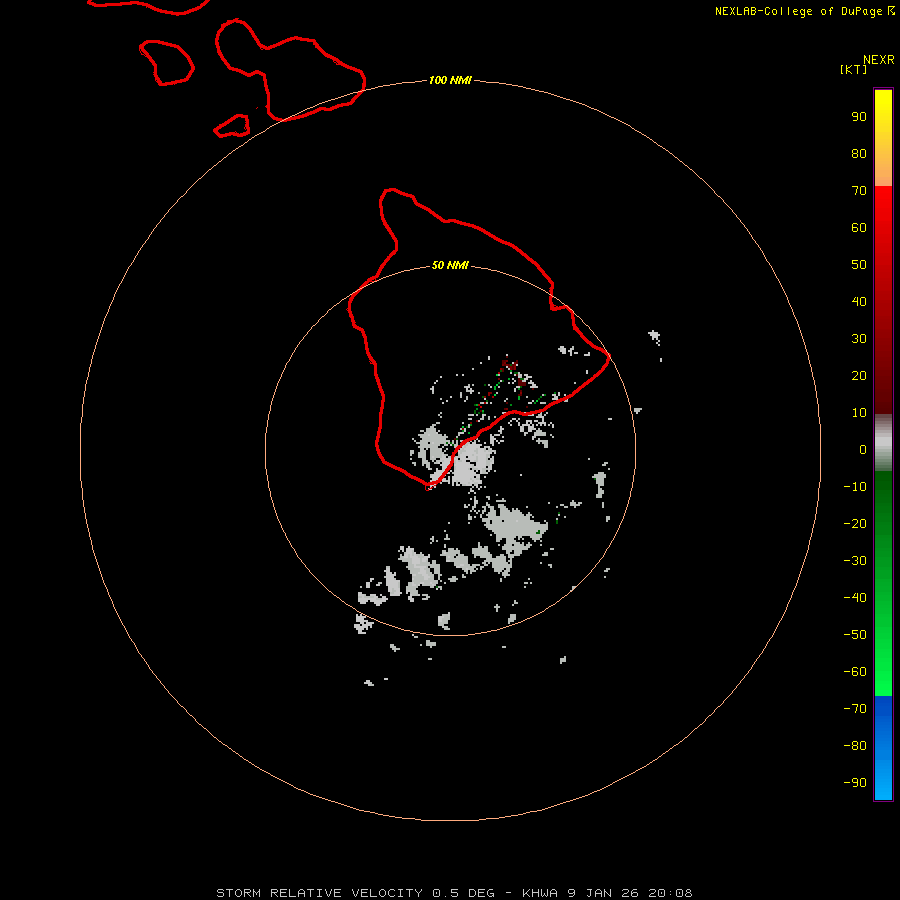Click the -80 value on the velocity scale
The image size is (900, 900).
coord(855,746)
